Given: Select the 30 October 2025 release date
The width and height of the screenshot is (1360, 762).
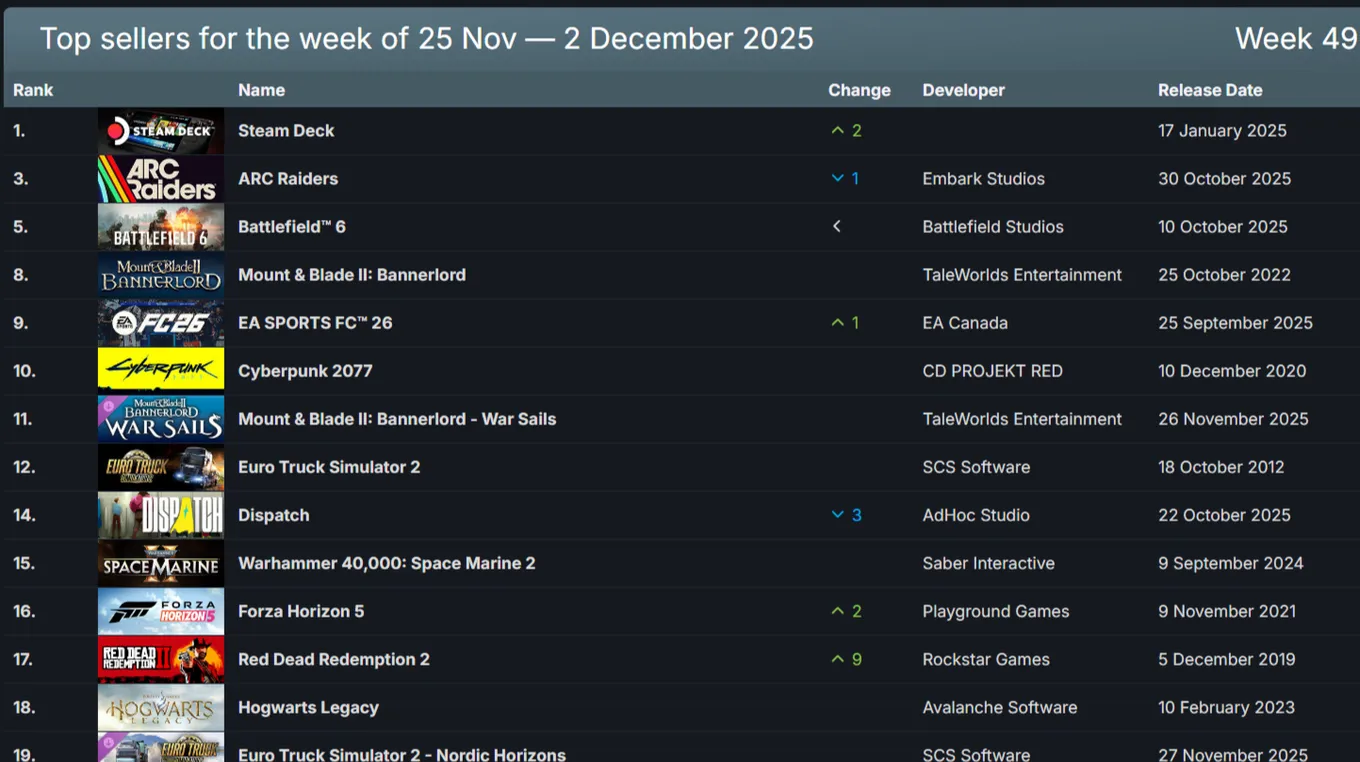Looking at the screenshot, I should [x=1224, y=179].
